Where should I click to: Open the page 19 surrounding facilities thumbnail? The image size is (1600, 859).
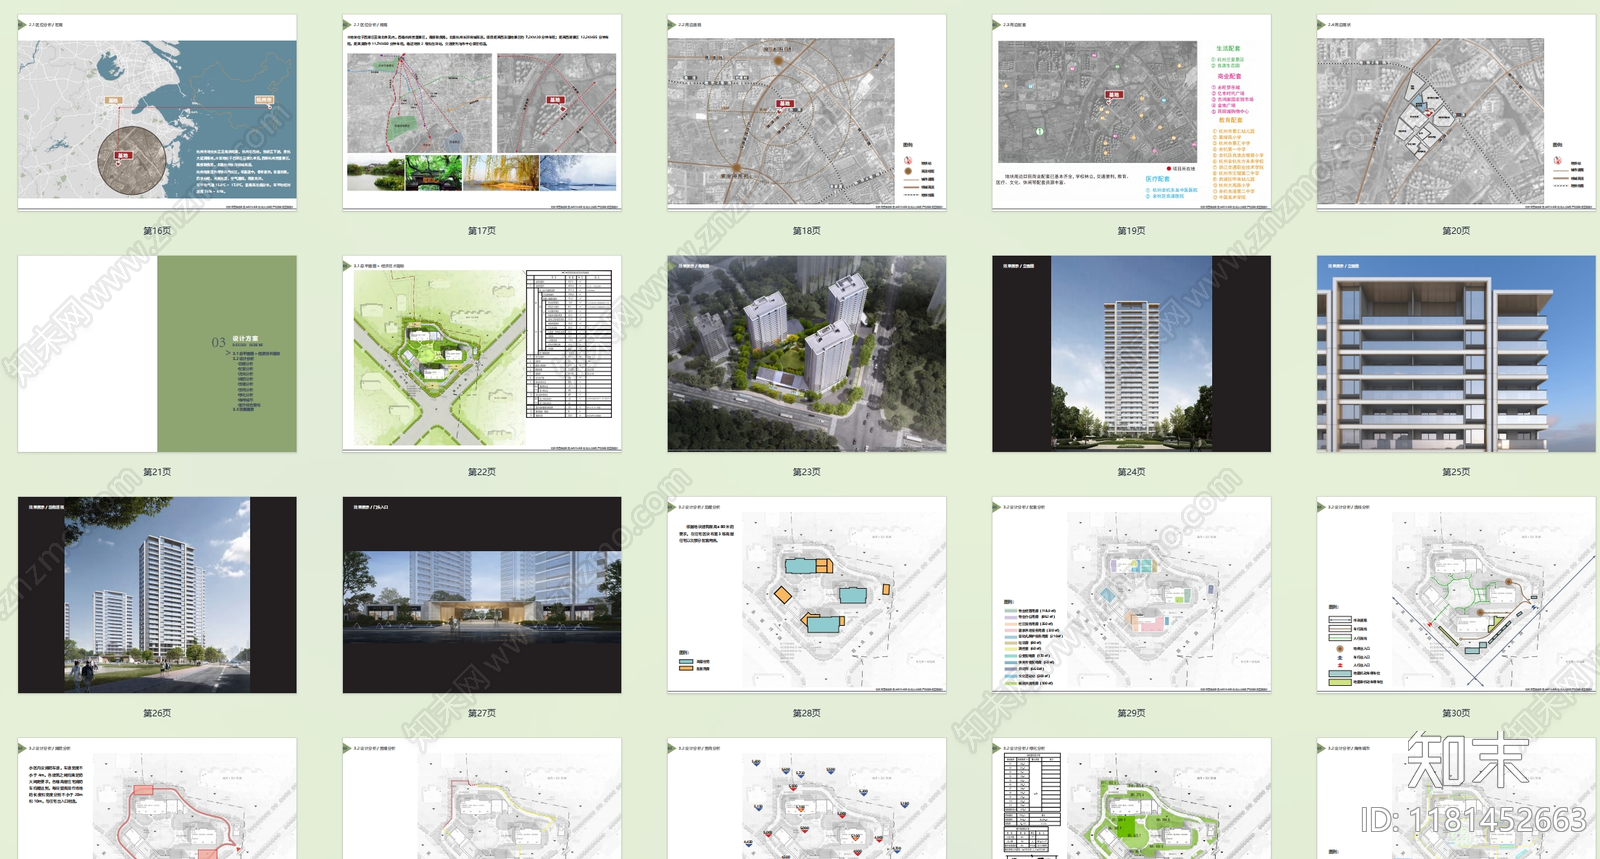1131,112
